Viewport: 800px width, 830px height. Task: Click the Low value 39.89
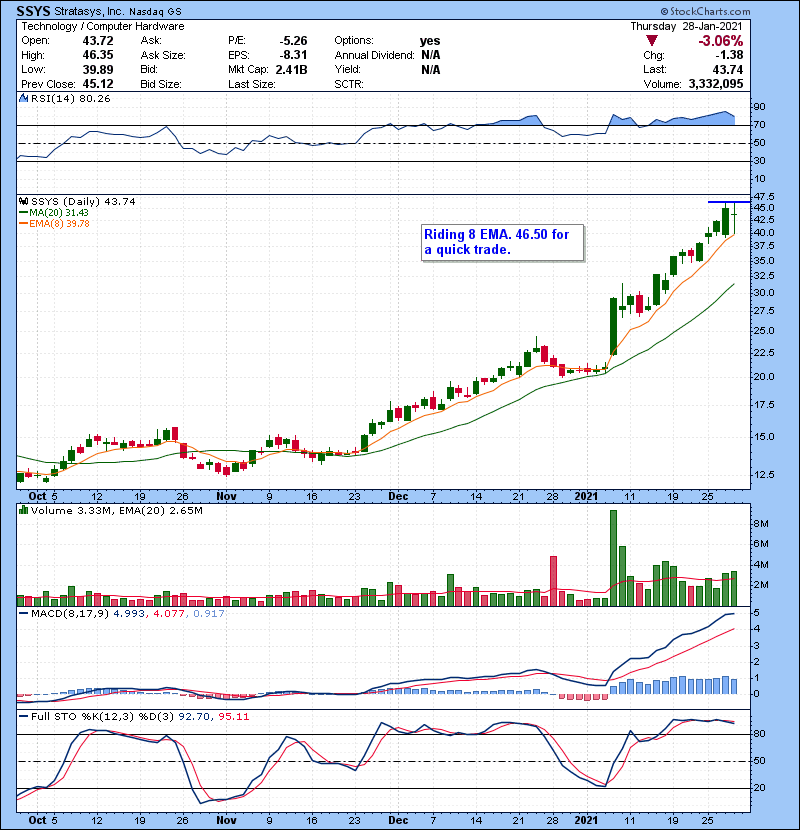point(98,69)
